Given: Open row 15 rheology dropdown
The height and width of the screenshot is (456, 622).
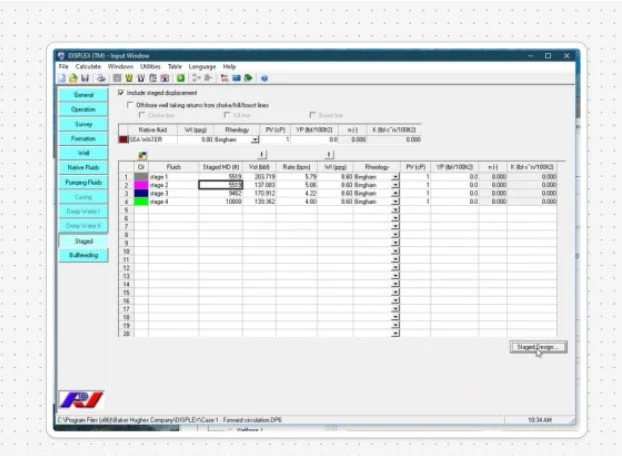Looking at the screenshot, I should [x=395, y=293].
